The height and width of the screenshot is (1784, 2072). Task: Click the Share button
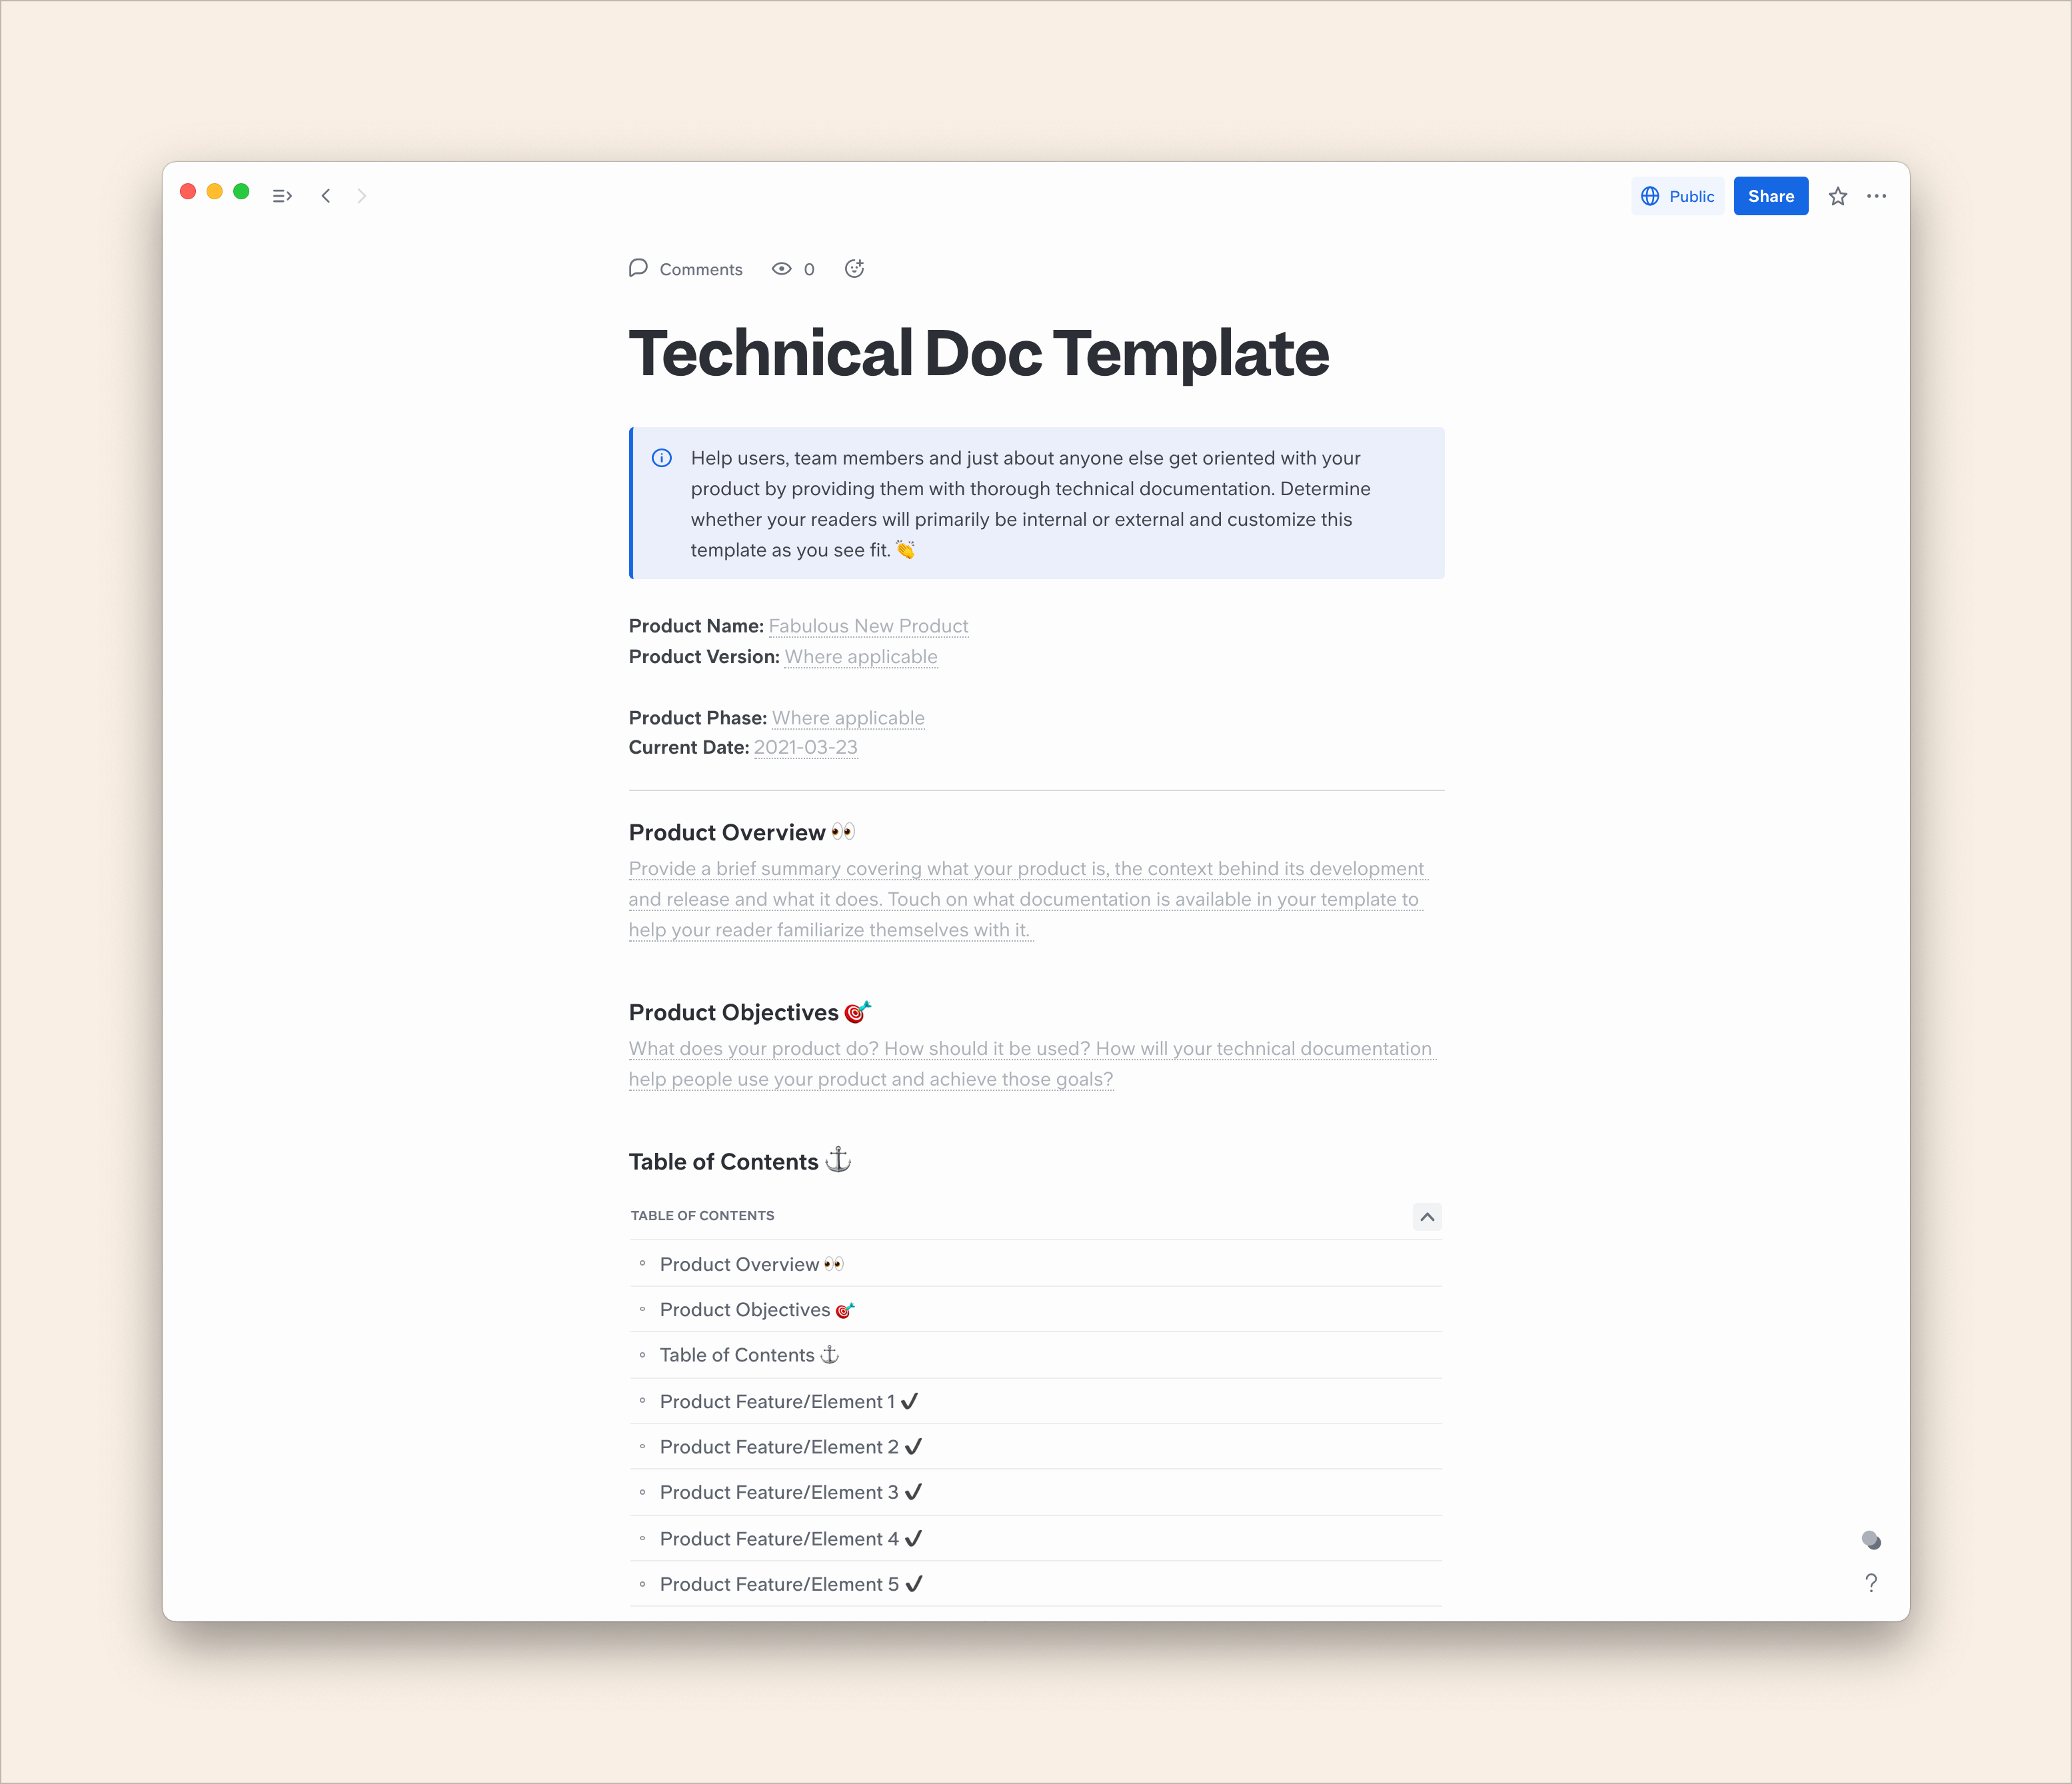tap(1769, 195)
